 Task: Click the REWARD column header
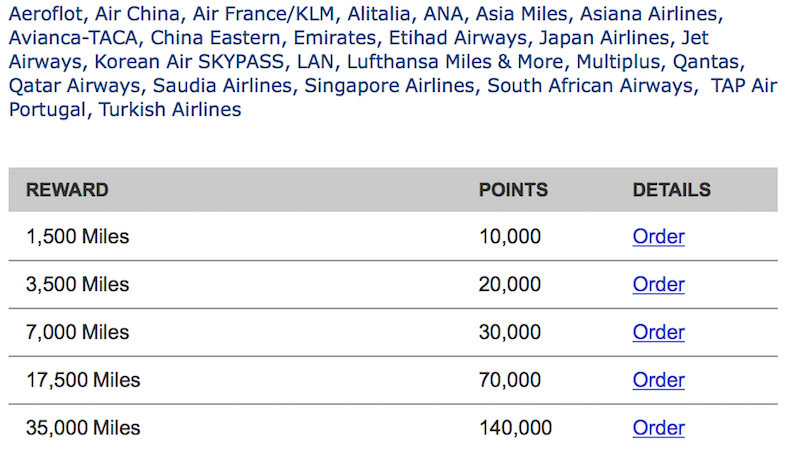[67, 190]
